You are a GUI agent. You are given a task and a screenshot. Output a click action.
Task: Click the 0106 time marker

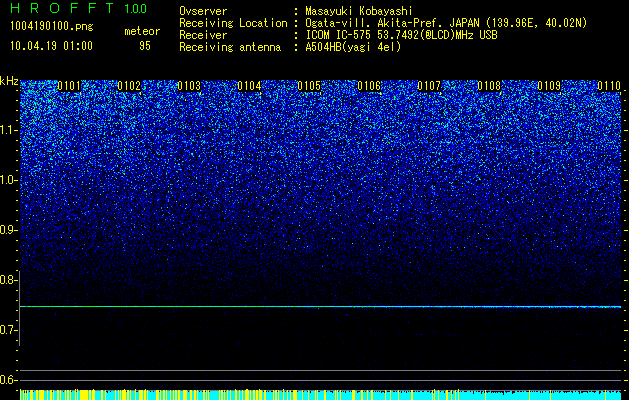tap(369, 86)
